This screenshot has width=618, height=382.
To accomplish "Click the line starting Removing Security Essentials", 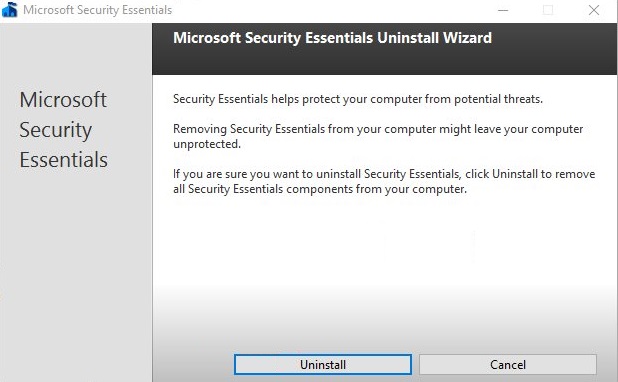I will 378,129.
